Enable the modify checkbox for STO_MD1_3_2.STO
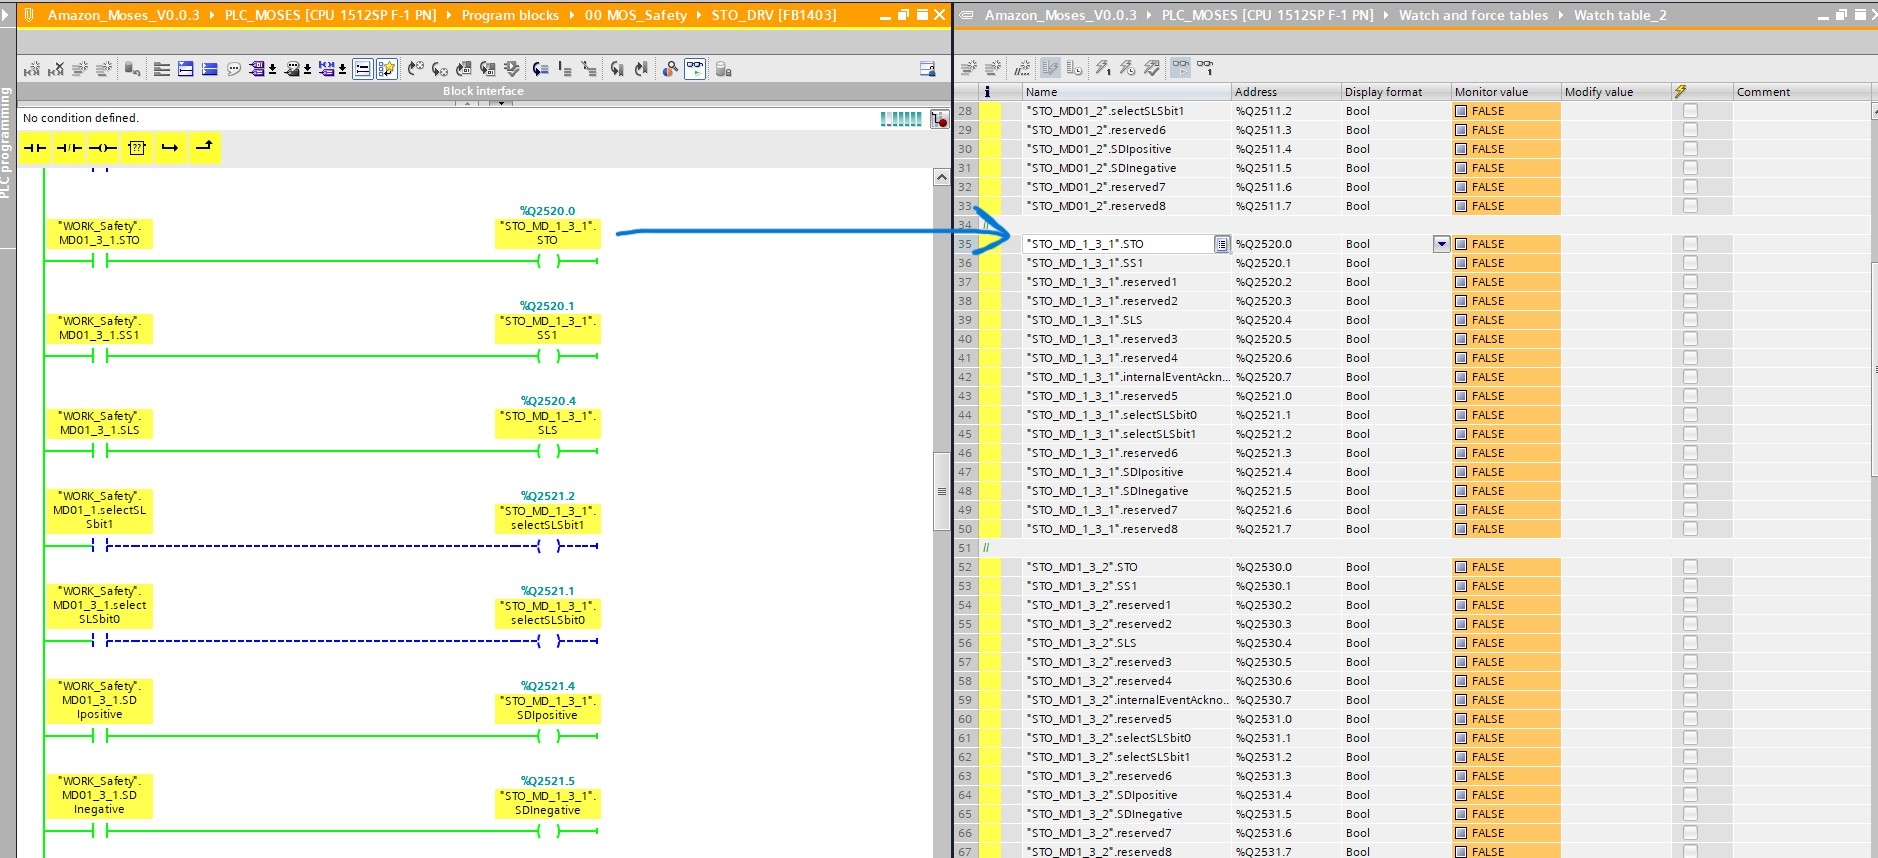The image size is (1878, 858). (x=1690, y=567)
